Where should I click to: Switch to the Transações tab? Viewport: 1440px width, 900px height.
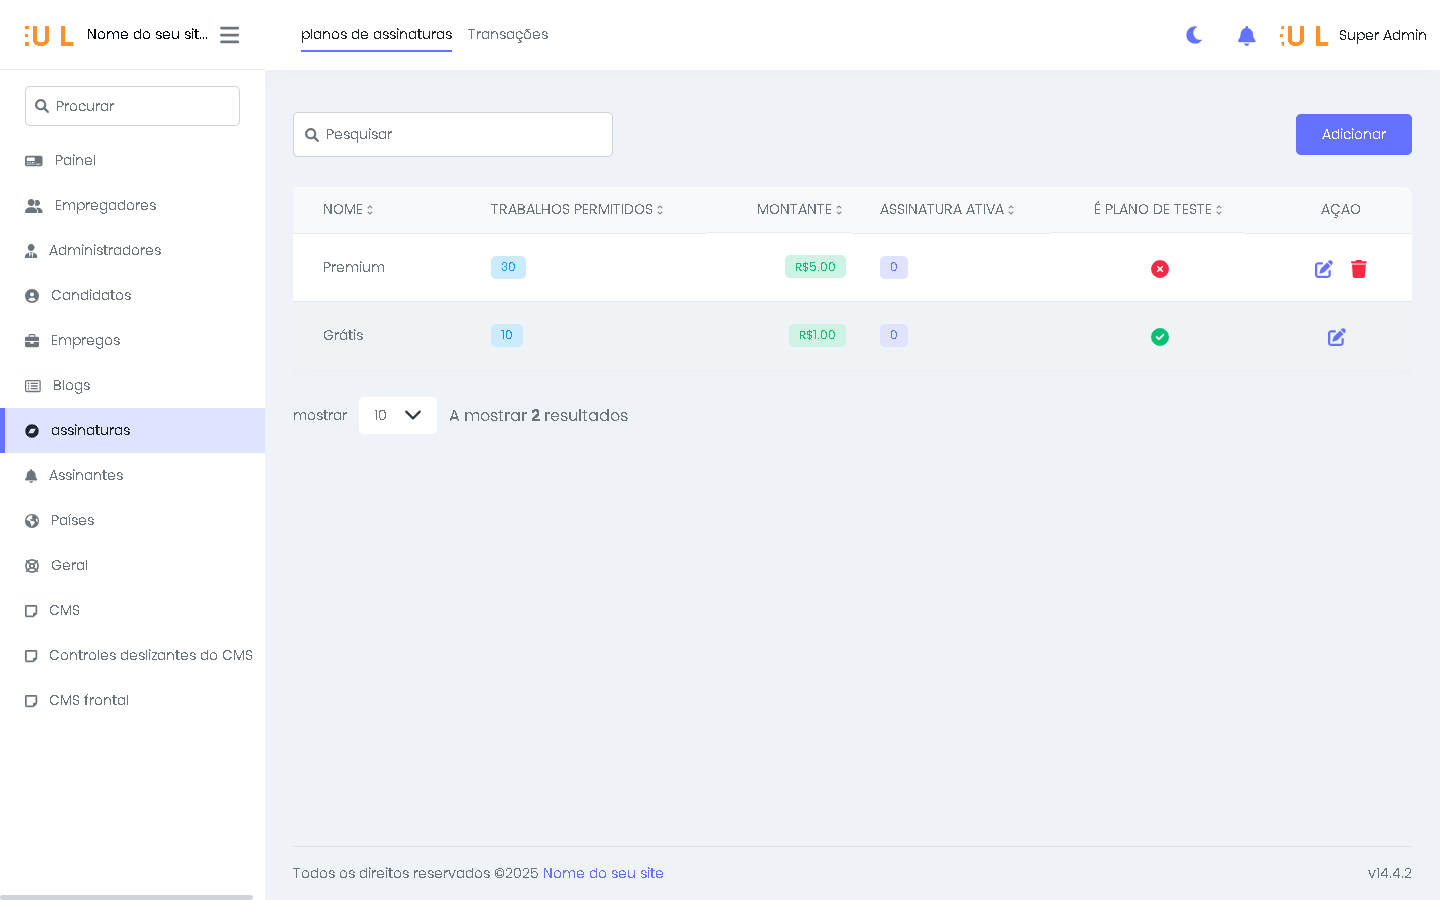[x=507, y=35]
